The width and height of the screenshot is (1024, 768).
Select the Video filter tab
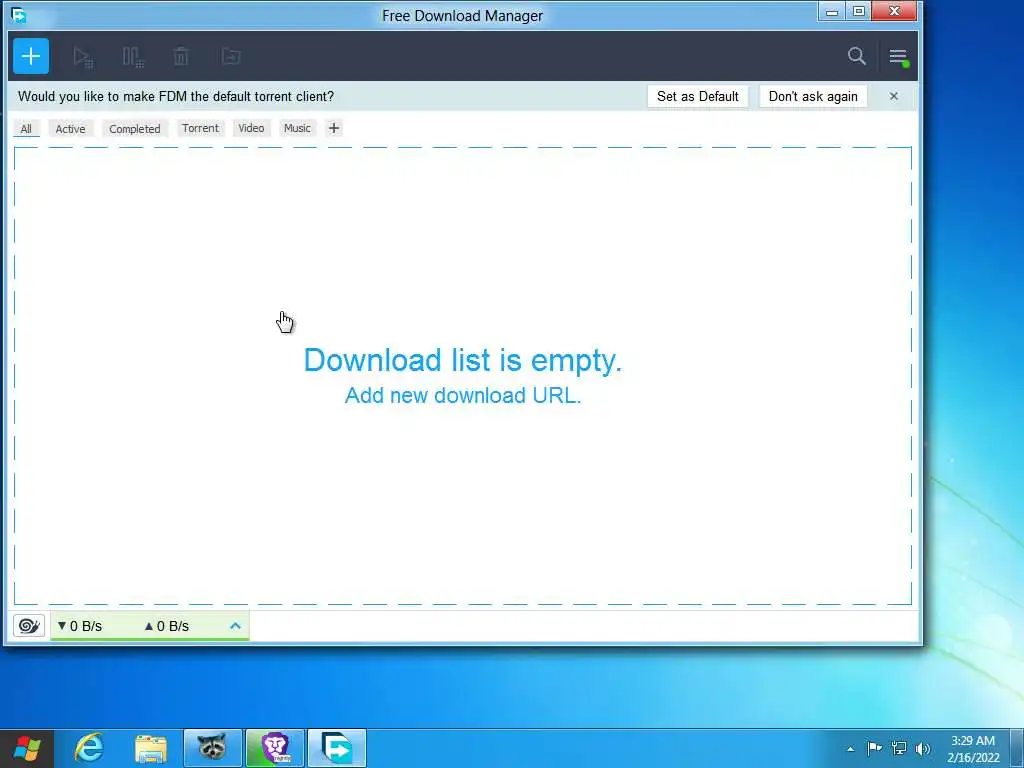tap(251, 128)
